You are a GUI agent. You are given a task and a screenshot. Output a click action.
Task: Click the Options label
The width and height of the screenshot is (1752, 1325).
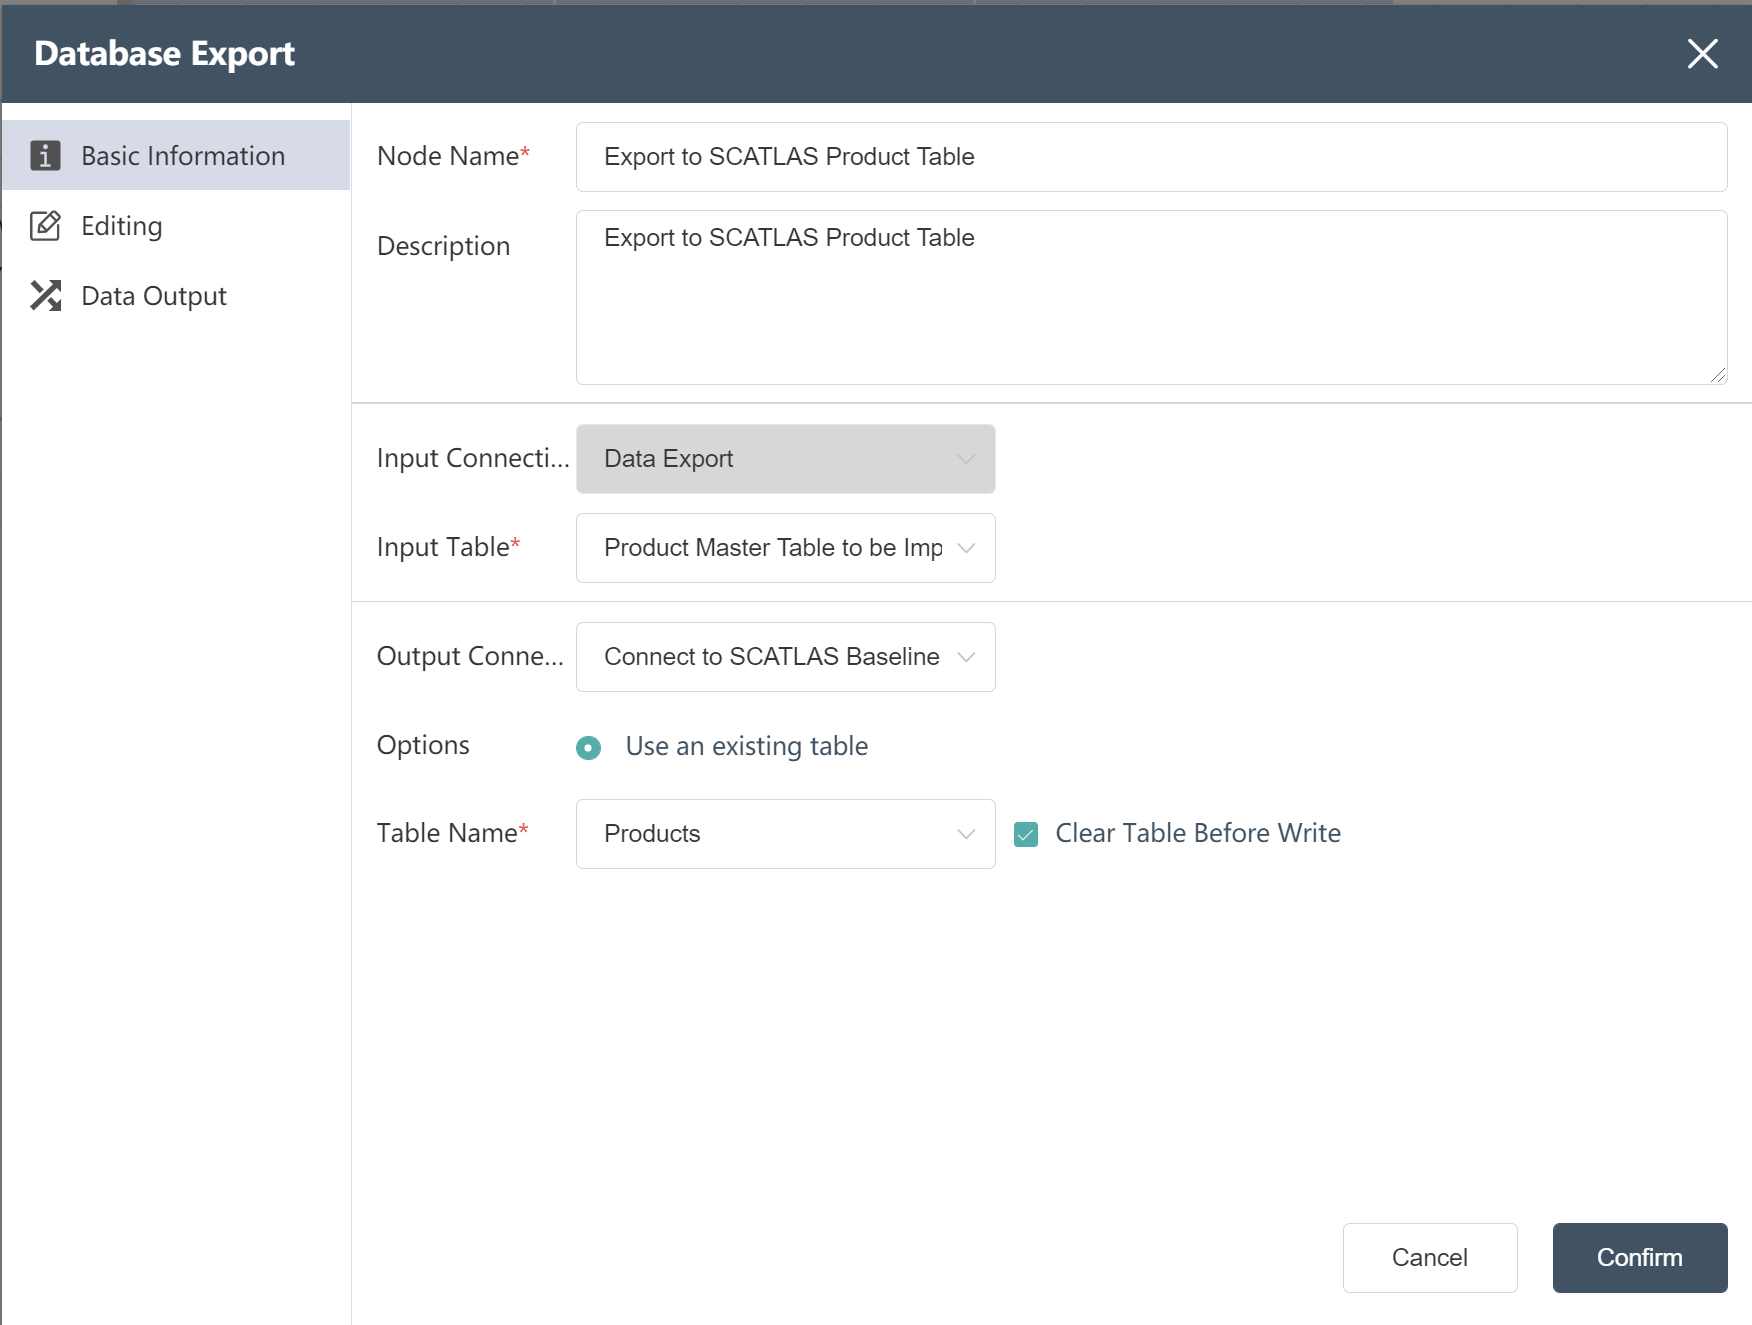tap(423, 745)
